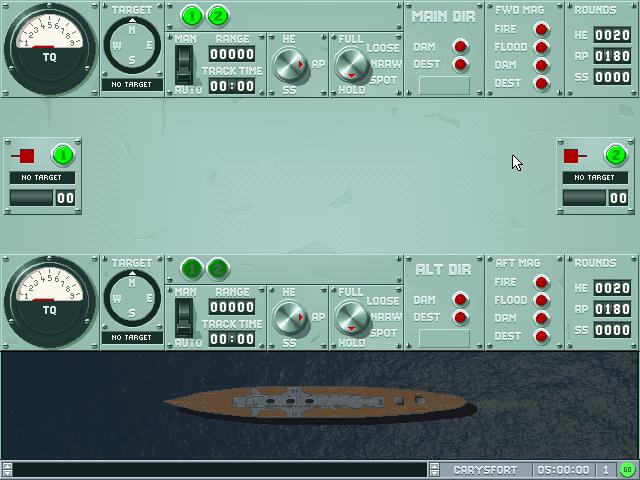Click turret 2 button in alt director panel
640x480 pixels.
pos(217,268)
